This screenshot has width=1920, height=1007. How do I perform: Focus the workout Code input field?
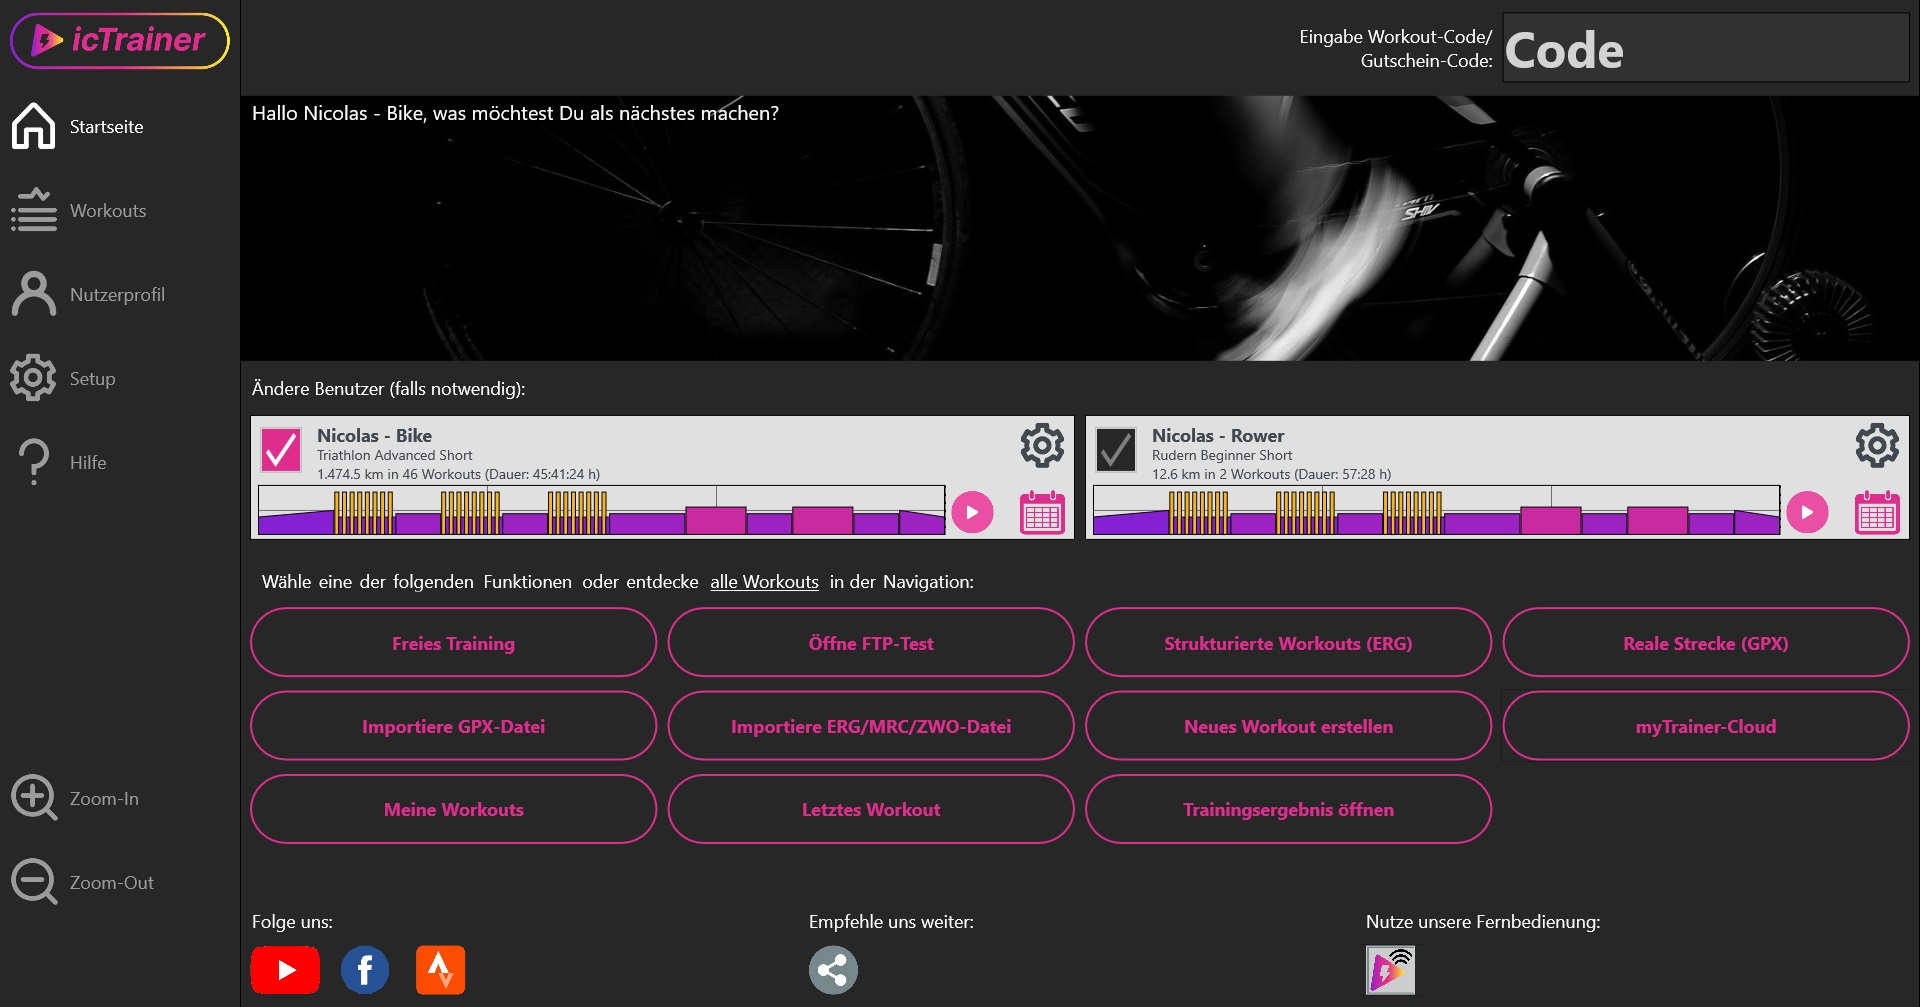coord(1706,48)
